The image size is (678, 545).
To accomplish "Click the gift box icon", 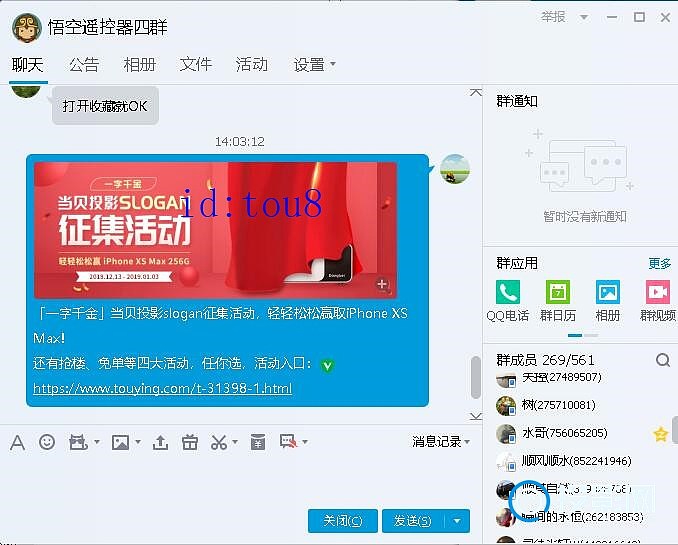I will (190, 442).
